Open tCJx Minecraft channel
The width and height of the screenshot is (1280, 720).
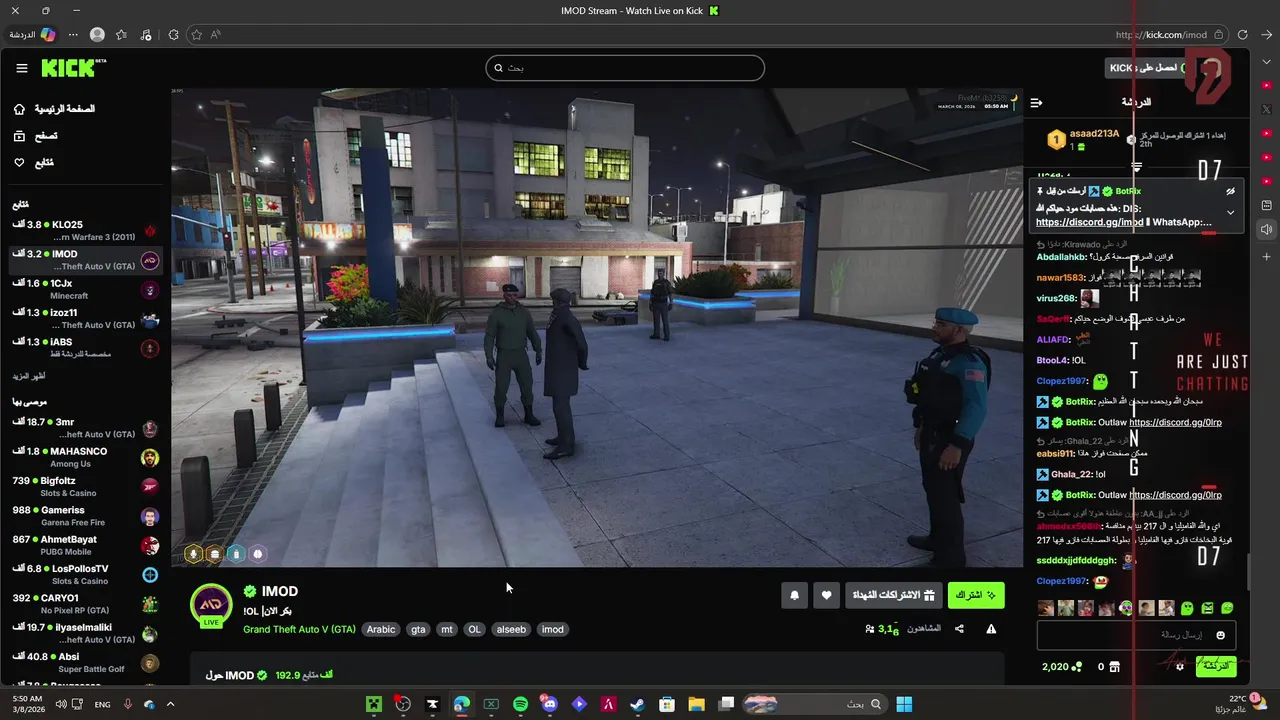pos(85,289)
